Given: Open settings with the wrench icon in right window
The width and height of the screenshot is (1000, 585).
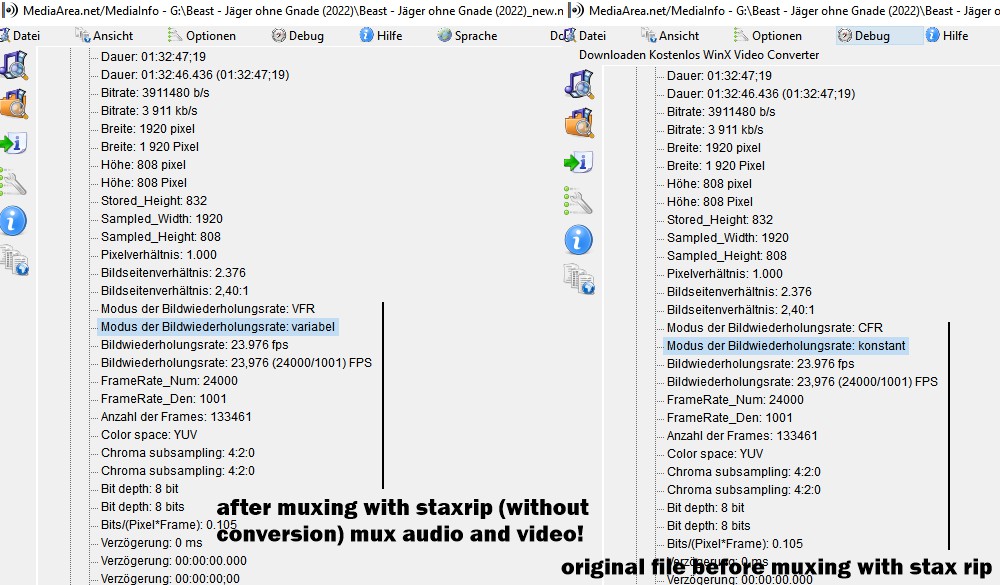Looking at the screenshot, I should [x=579, y=200].
